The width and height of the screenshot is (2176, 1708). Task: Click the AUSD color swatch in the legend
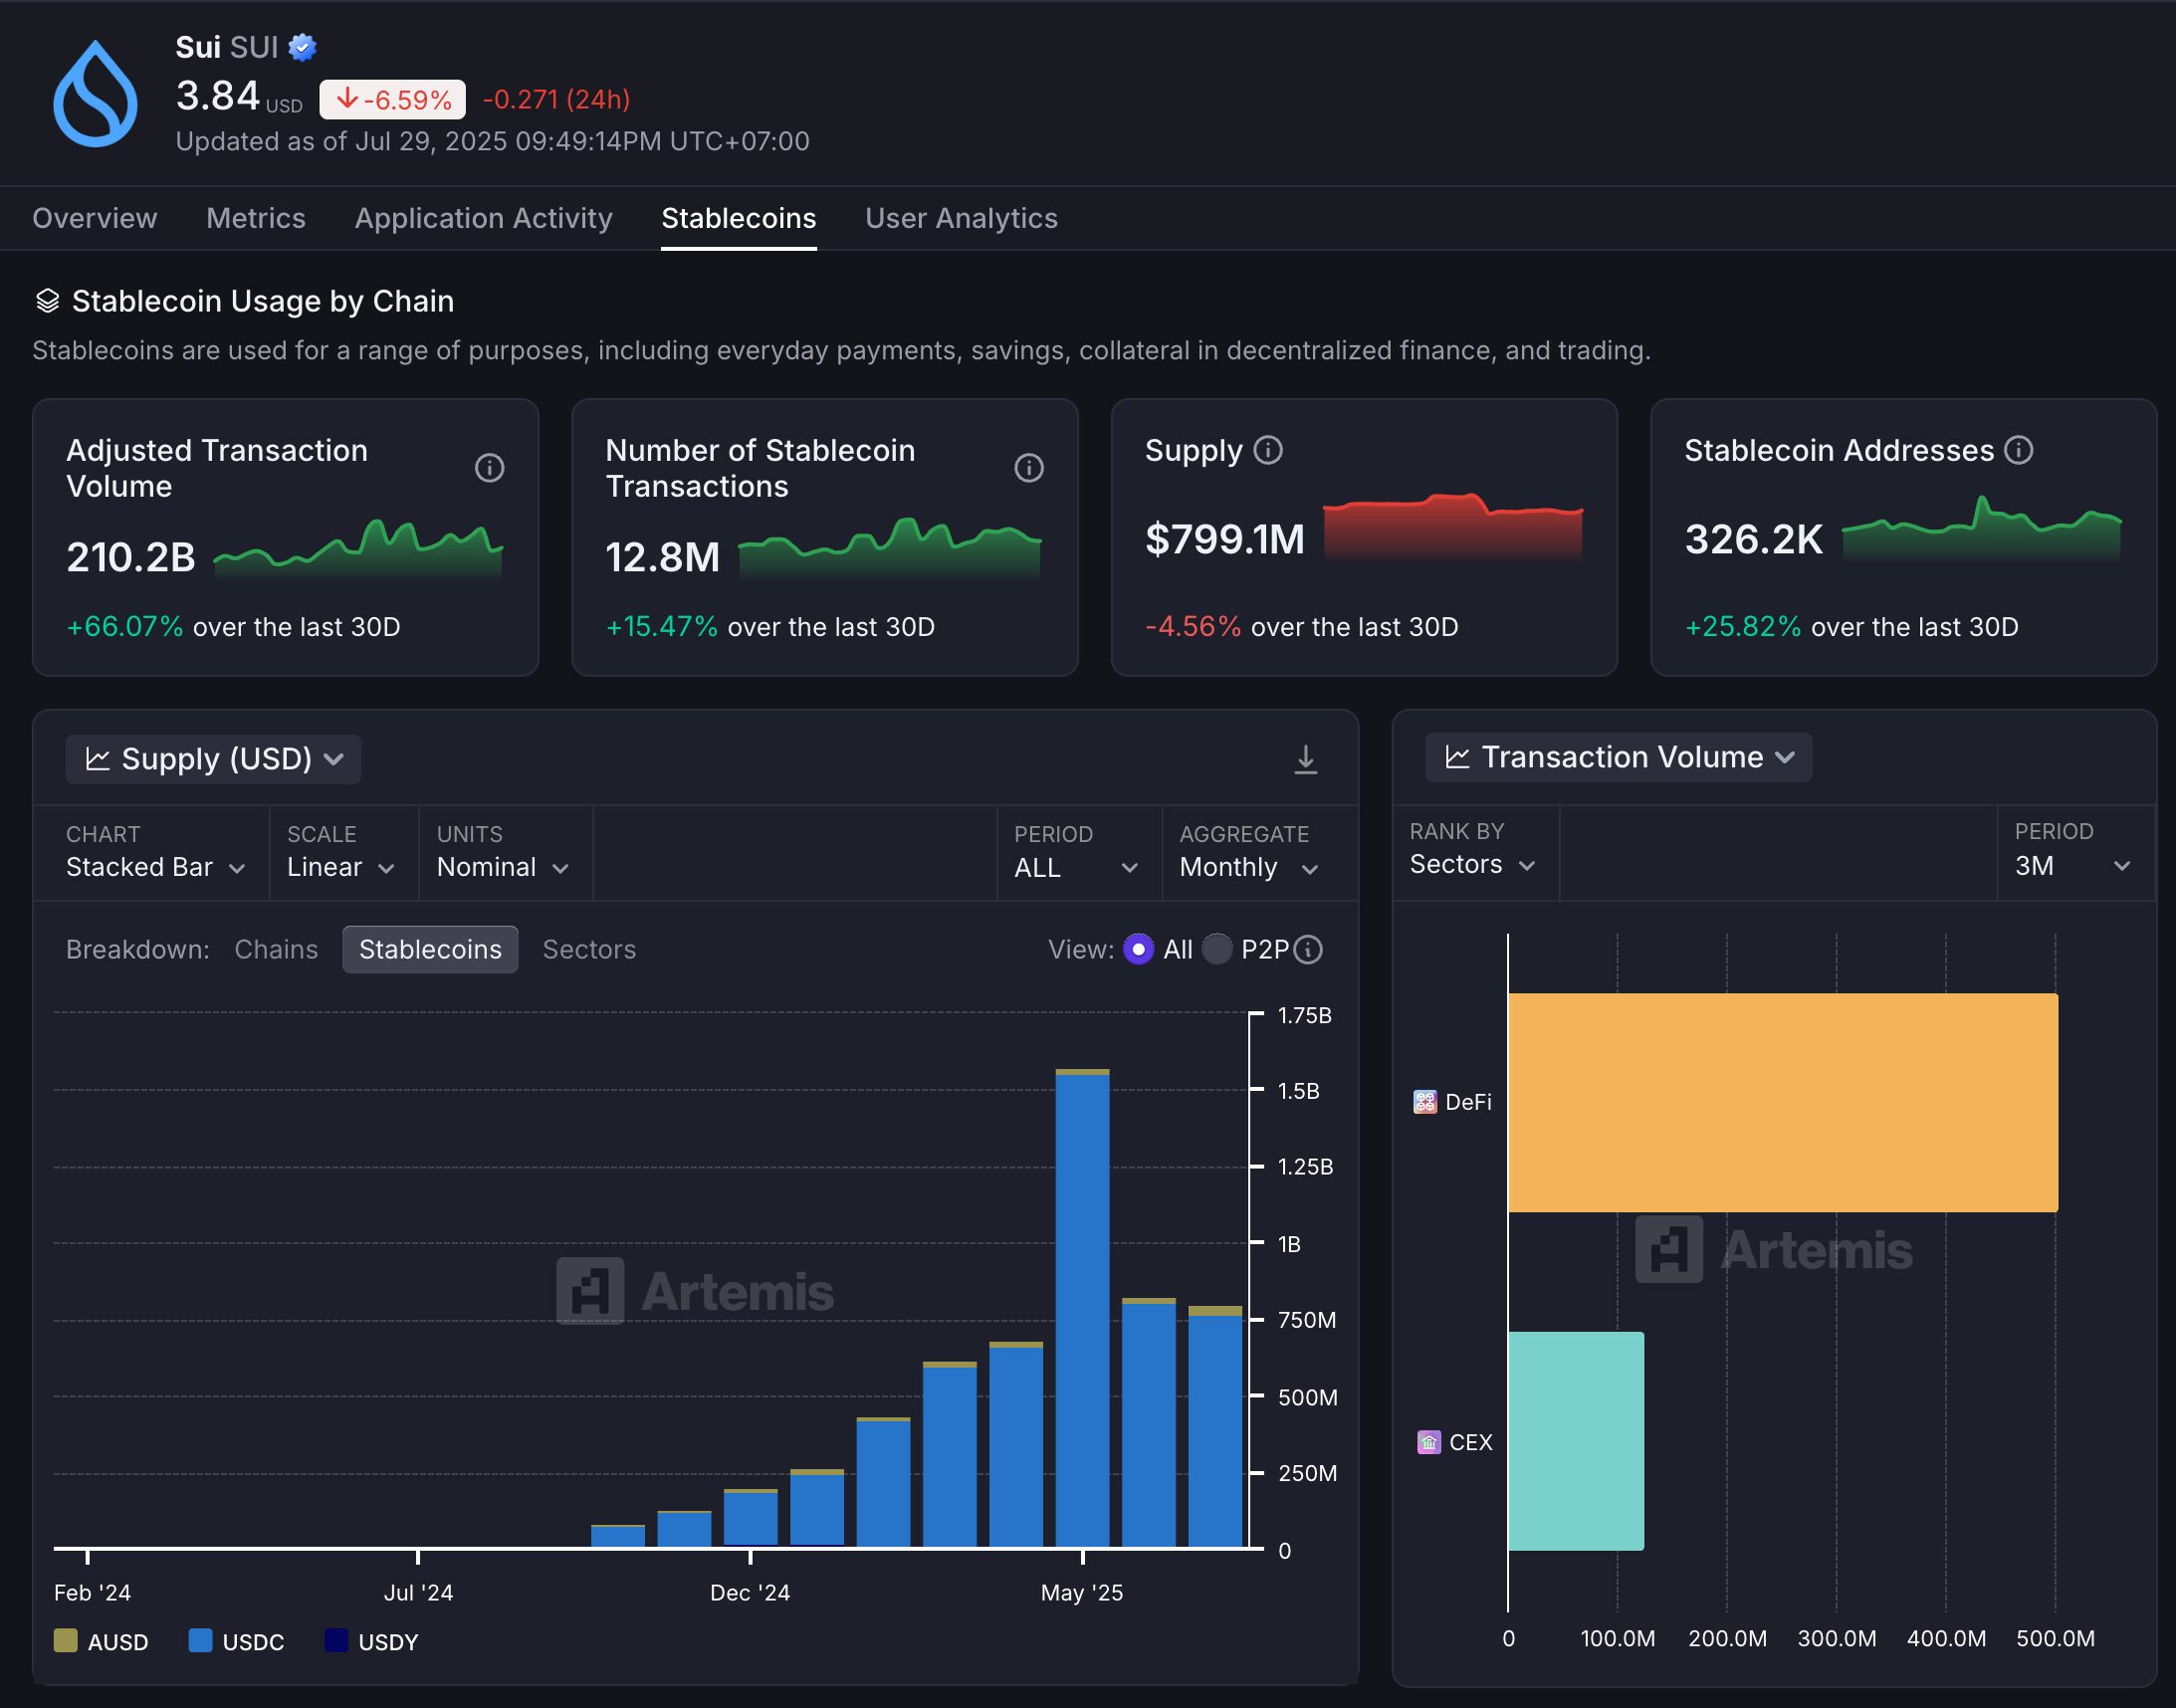click(66, 1640)
